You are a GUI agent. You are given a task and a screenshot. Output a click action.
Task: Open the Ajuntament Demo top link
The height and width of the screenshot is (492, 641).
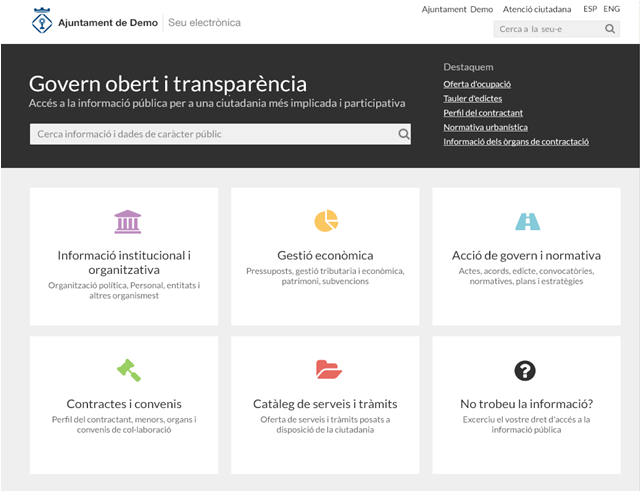tap(457, 9)
